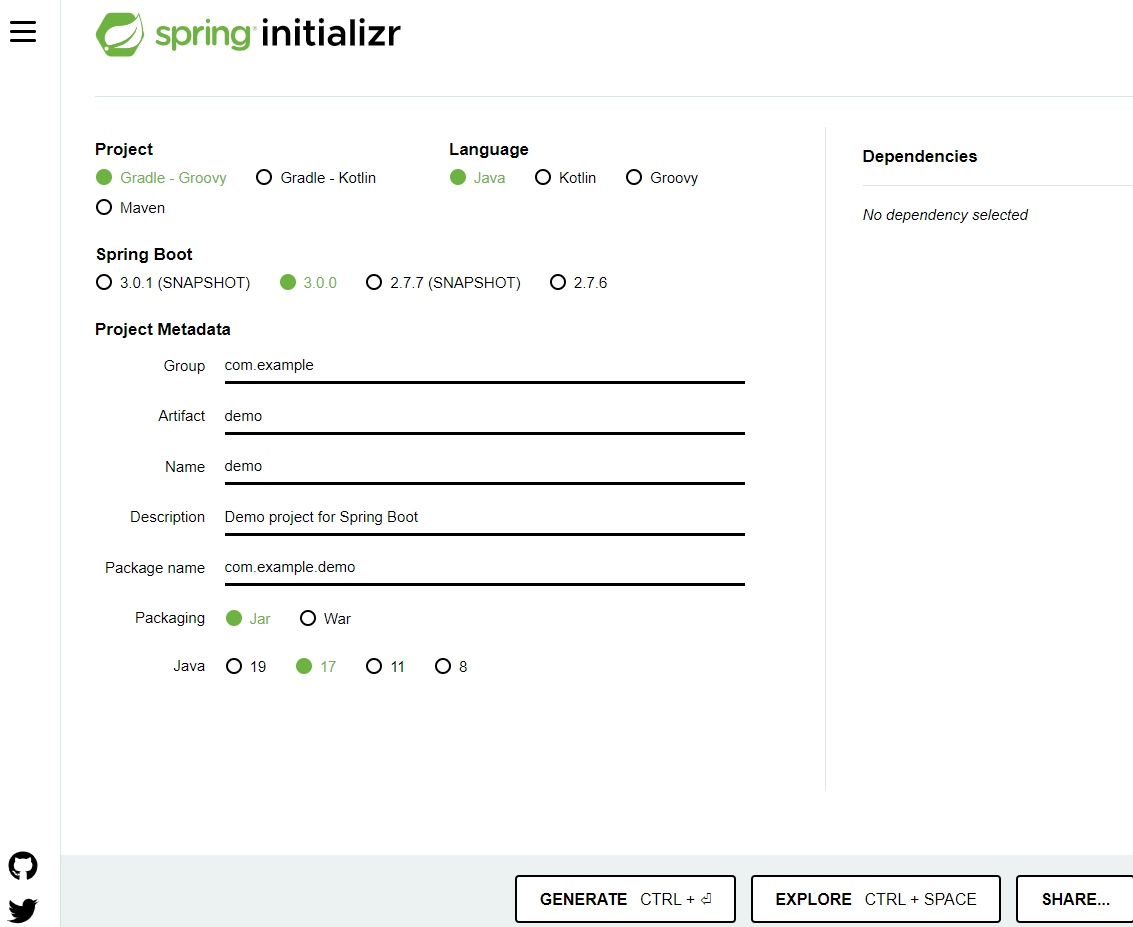Click the Language section heading
1133x927 pixels.
[x=488, y=150]
